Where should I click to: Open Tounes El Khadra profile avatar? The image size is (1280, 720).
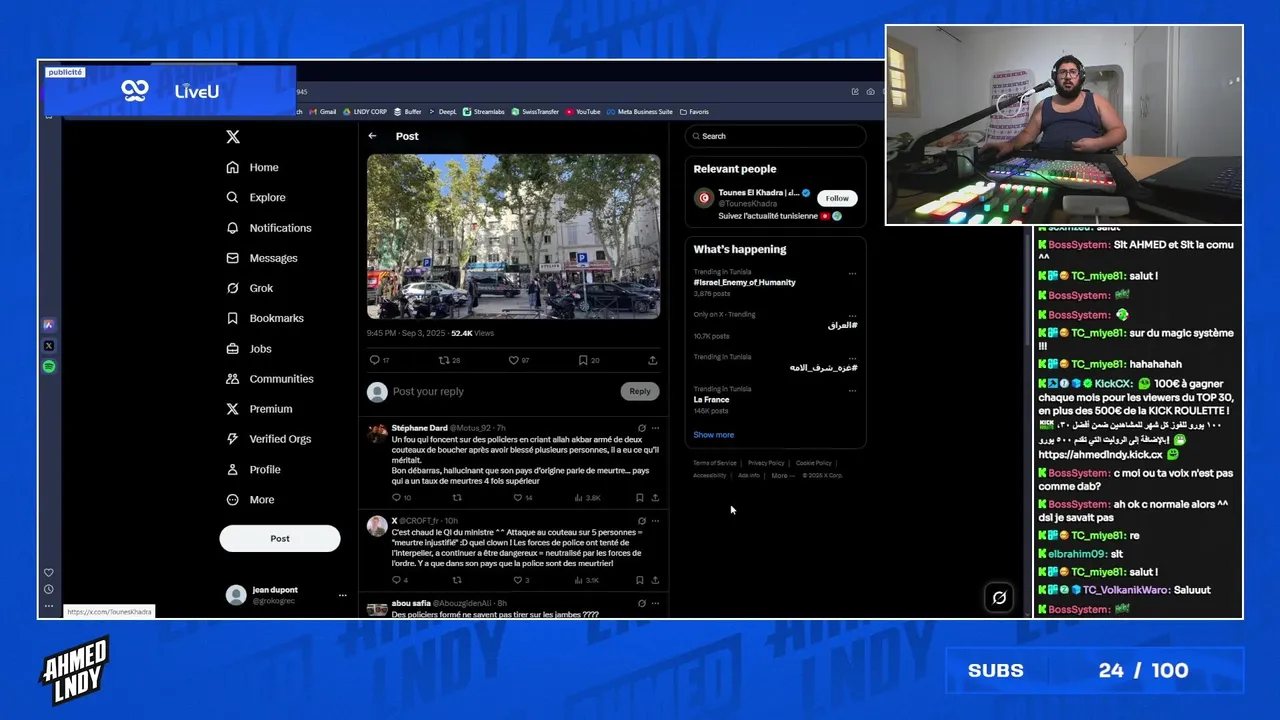[704, 198]
